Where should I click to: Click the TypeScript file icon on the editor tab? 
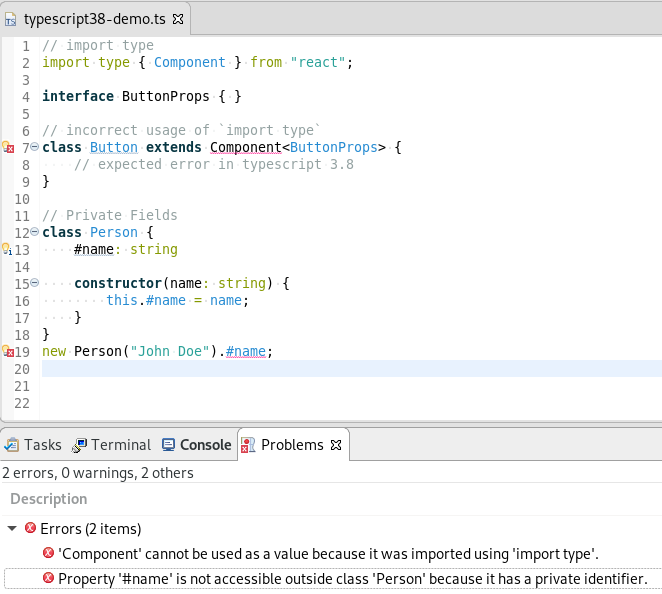(x=11, y=19)
